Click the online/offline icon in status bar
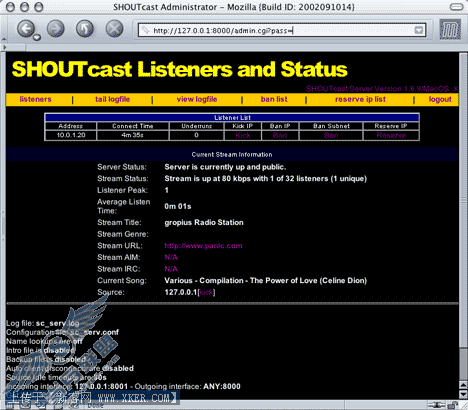This screenshot has height=410, width=468. pos(436,405)
